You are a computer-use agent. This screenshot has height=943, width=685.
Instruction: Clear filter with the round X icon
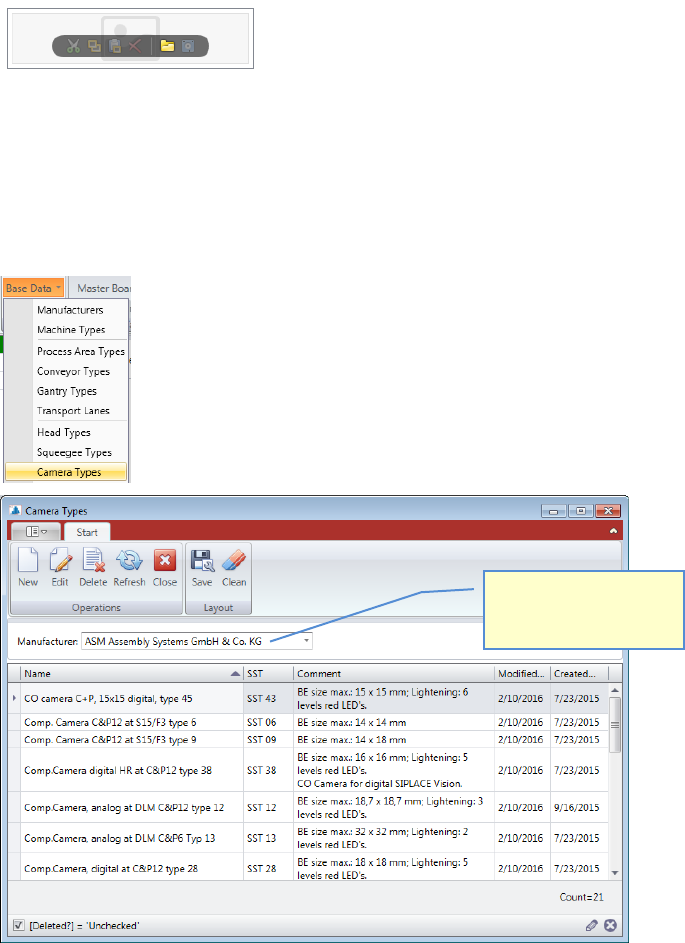pyautogui.click(x=610, y=926)
